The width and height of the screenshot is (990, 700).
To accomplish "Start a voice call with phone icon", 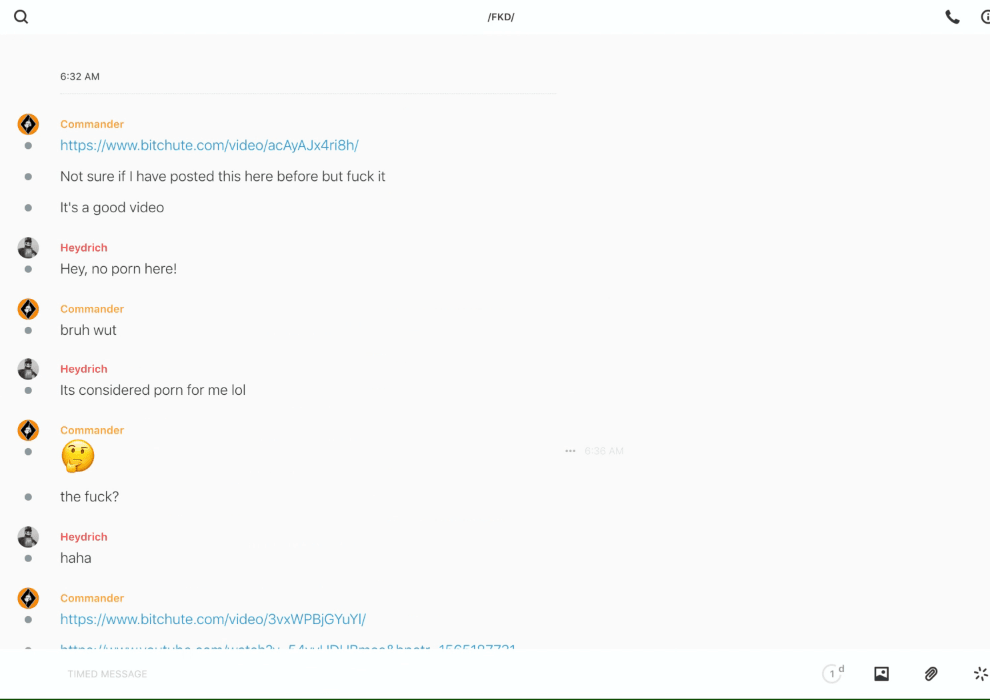I will click(x=952, y=17).
